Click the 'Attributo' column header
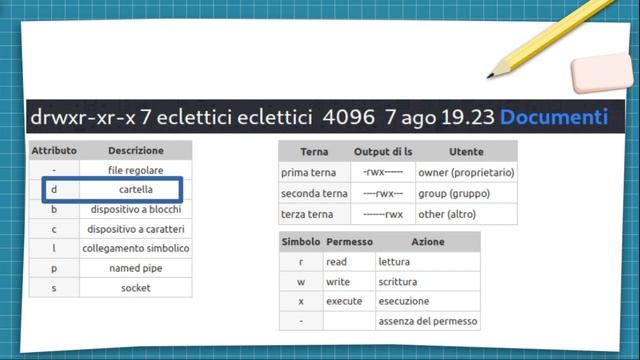Screen dimensions: 640x360 (54, 151)
